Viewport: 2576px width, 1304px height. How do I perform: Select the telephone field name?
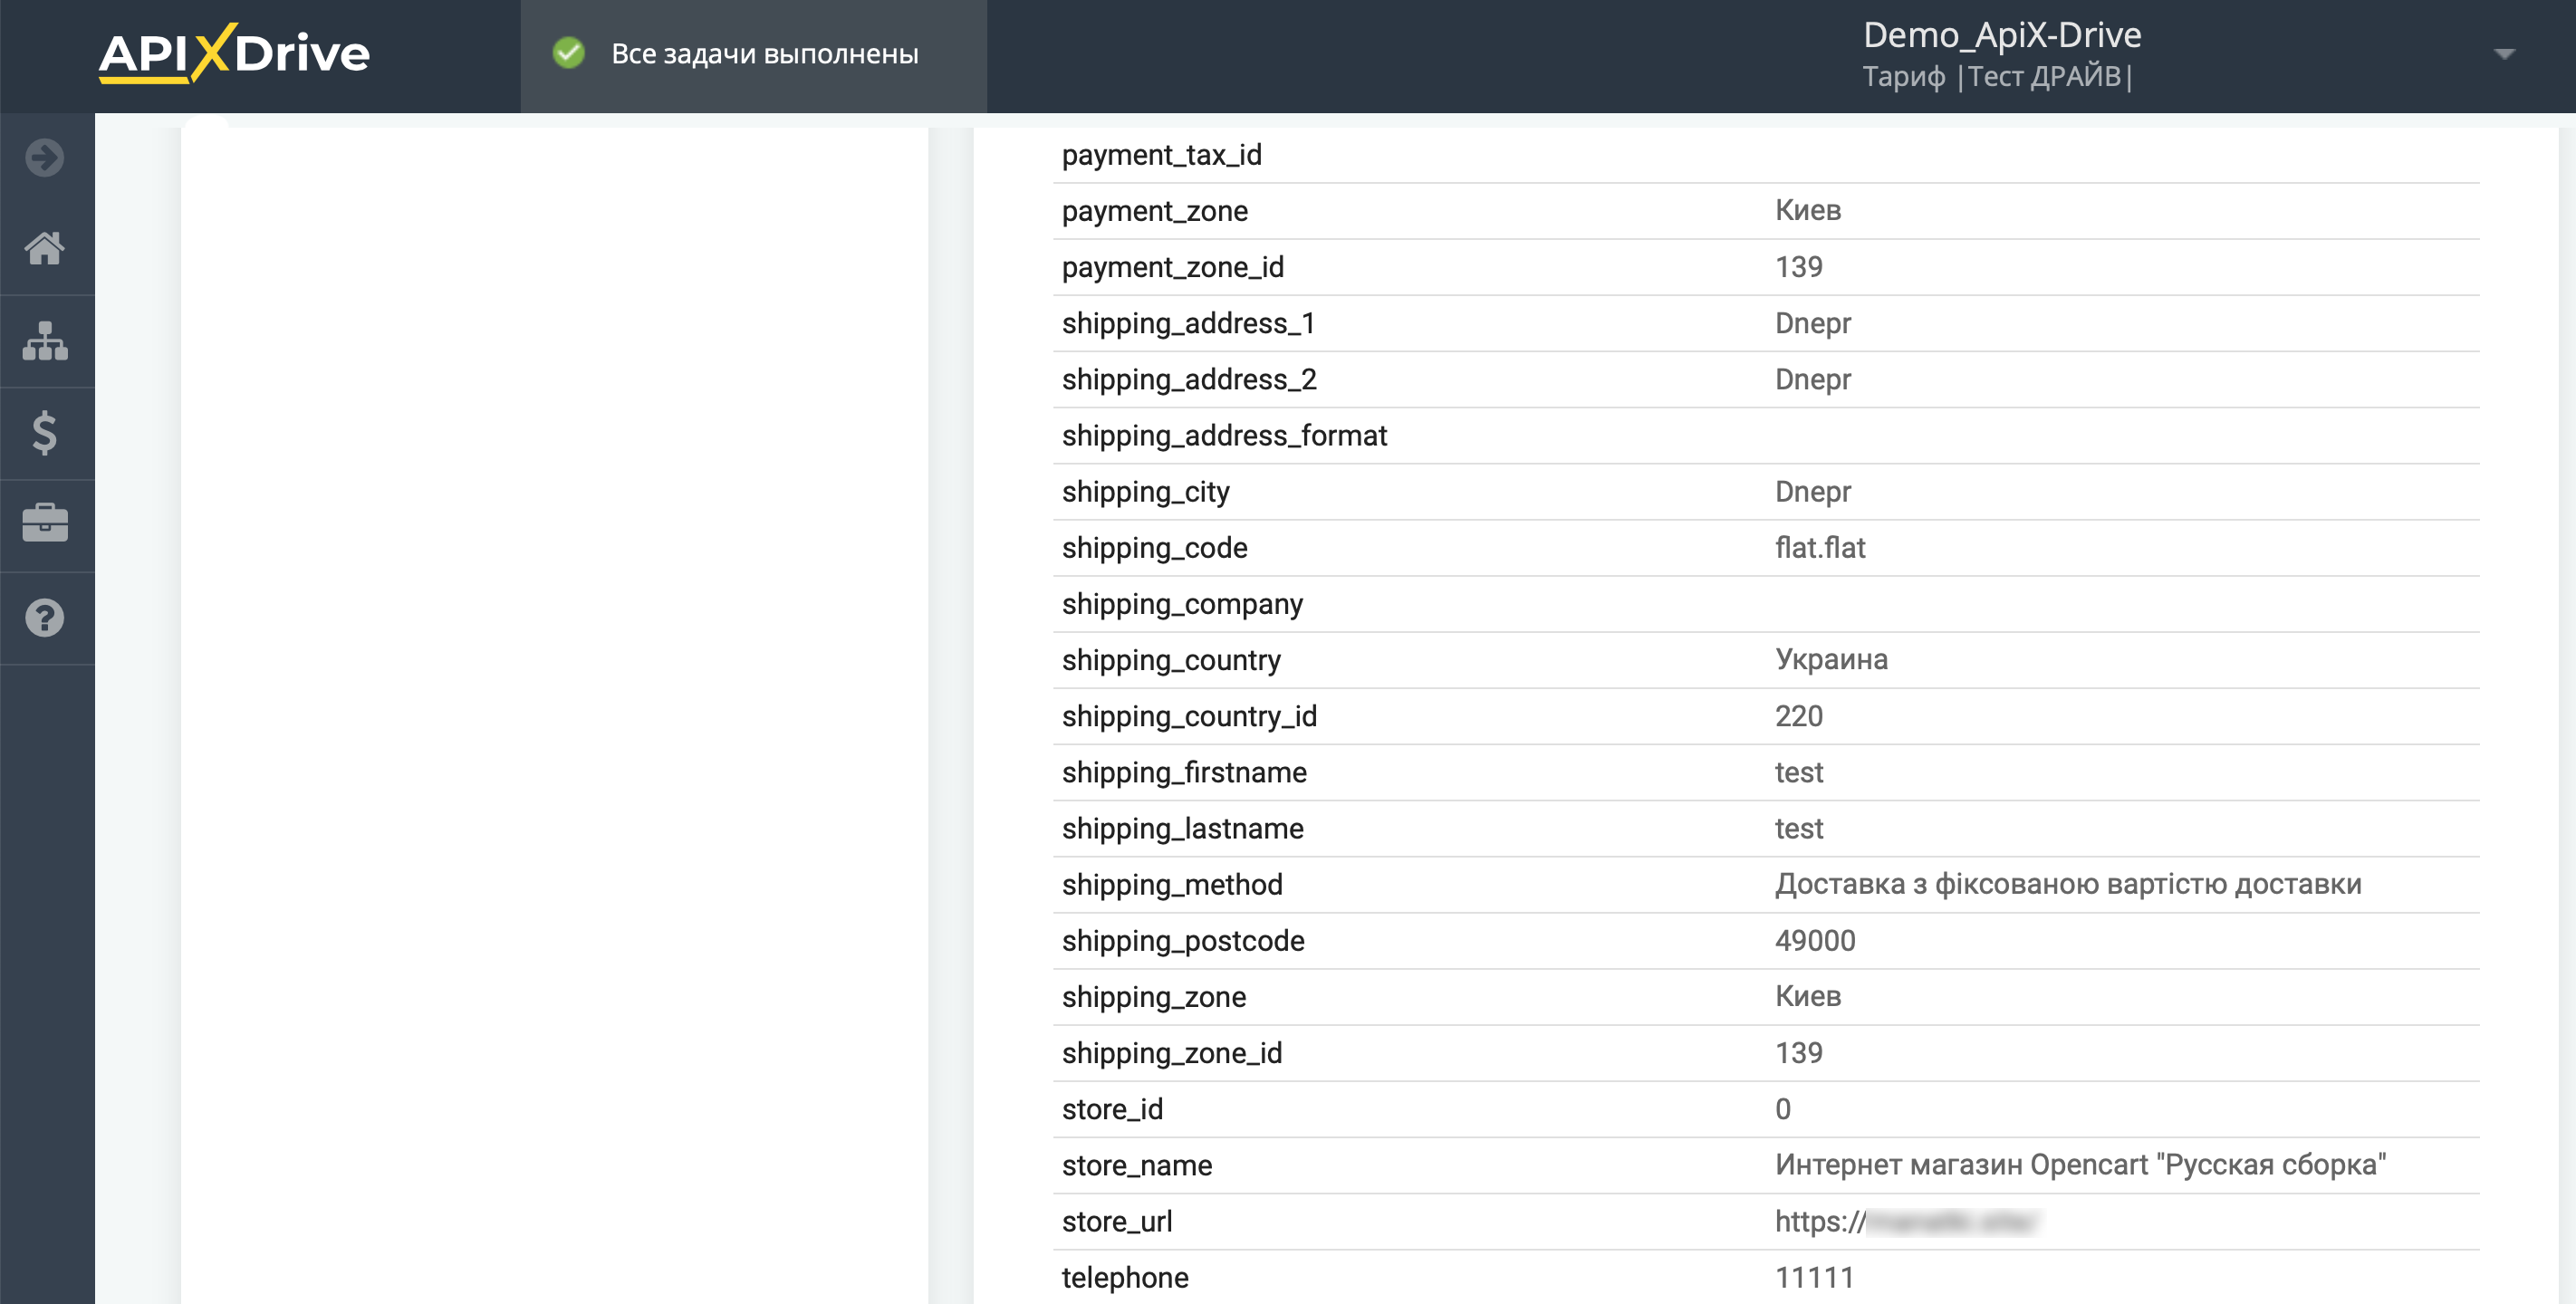(x=1125, y=1277)
